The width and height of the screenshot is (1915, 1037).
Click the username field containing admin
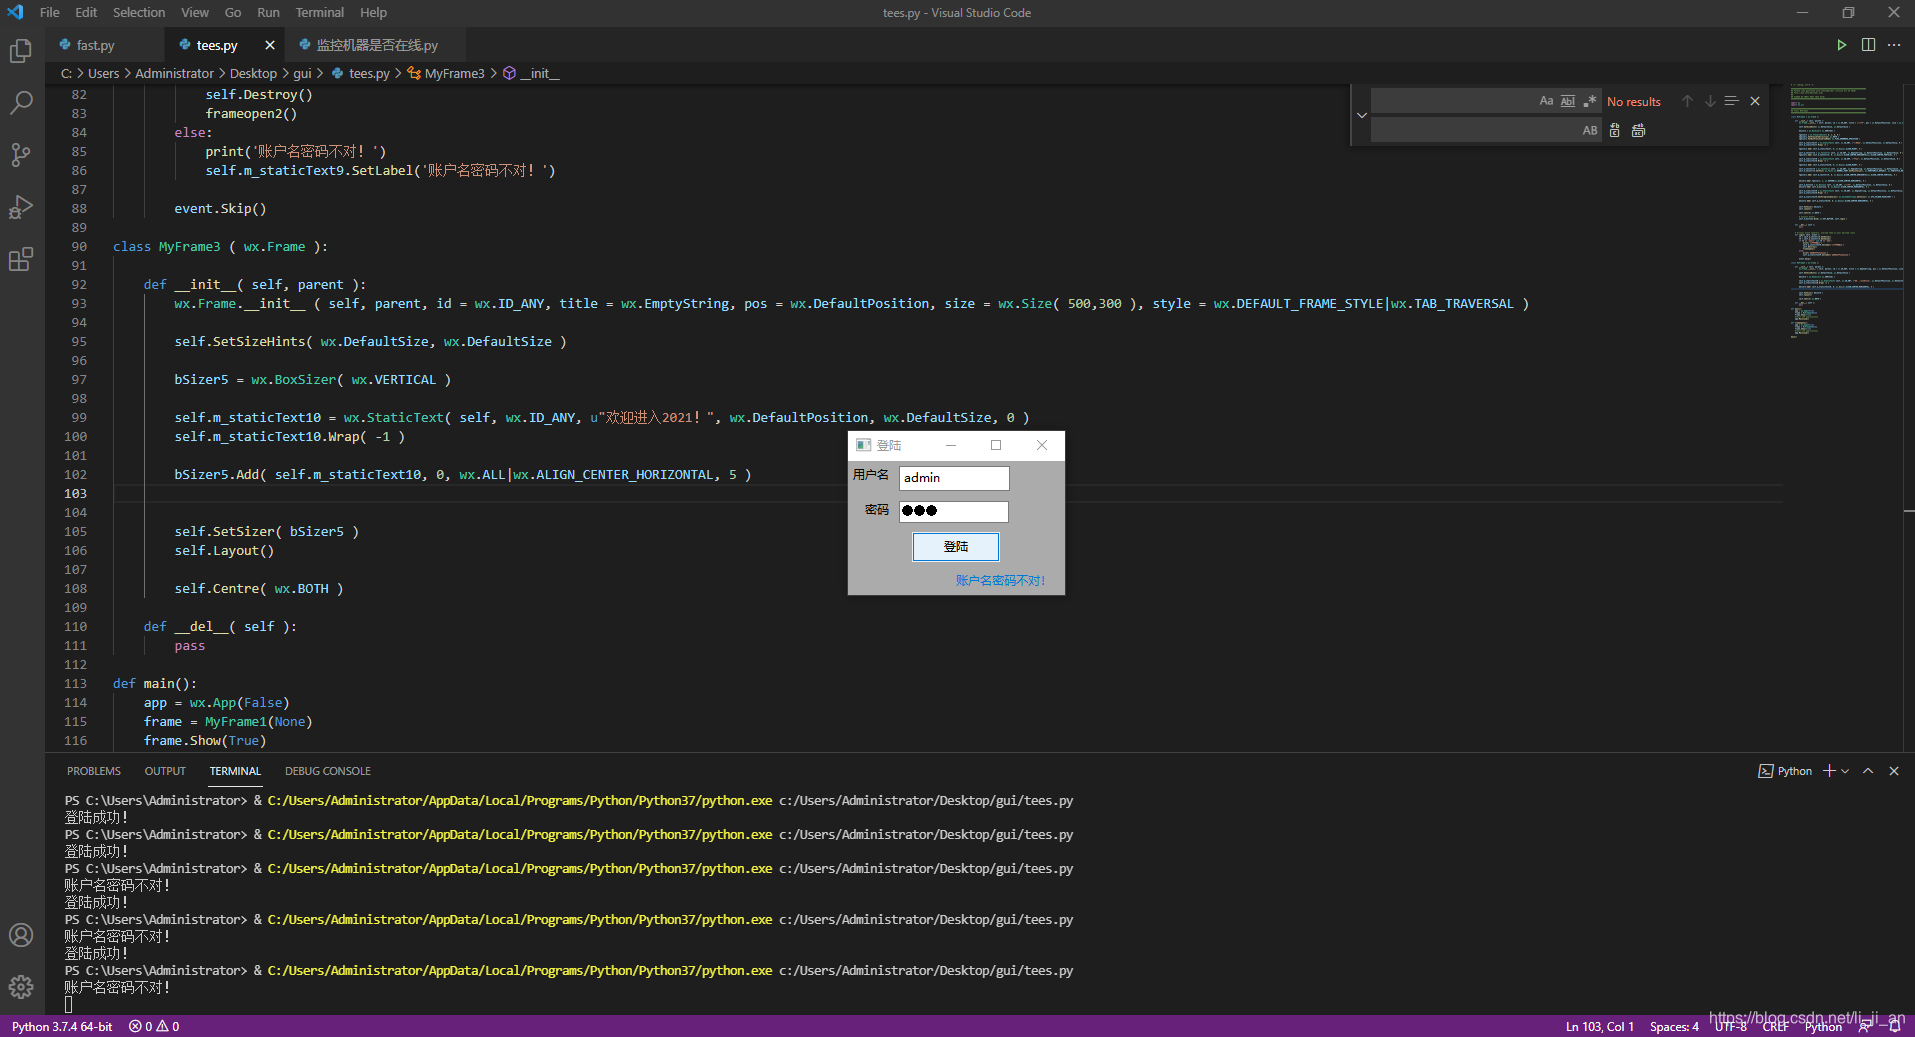tap(954, 478)
